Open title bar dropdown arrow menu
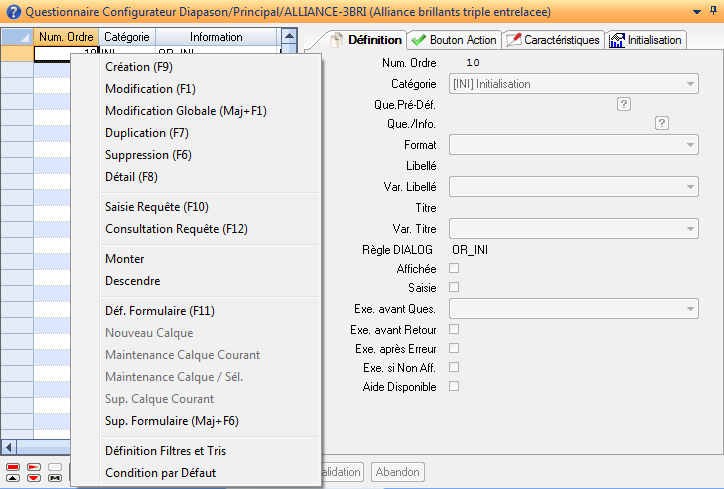The width and height of the screenshot is (724, 489). 697,10
